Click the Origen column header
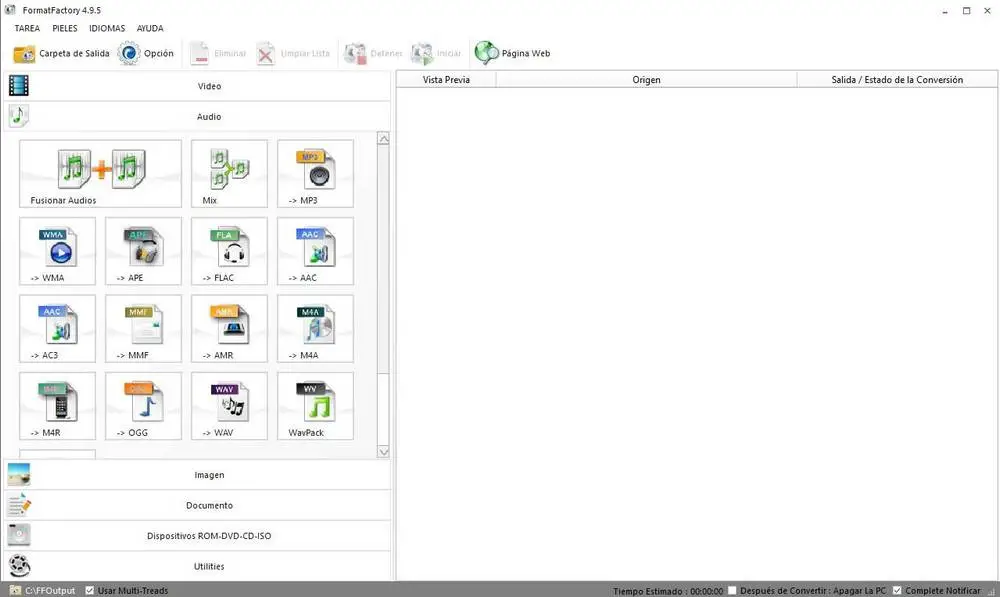Screen dimensions: 1000x597 646,80
